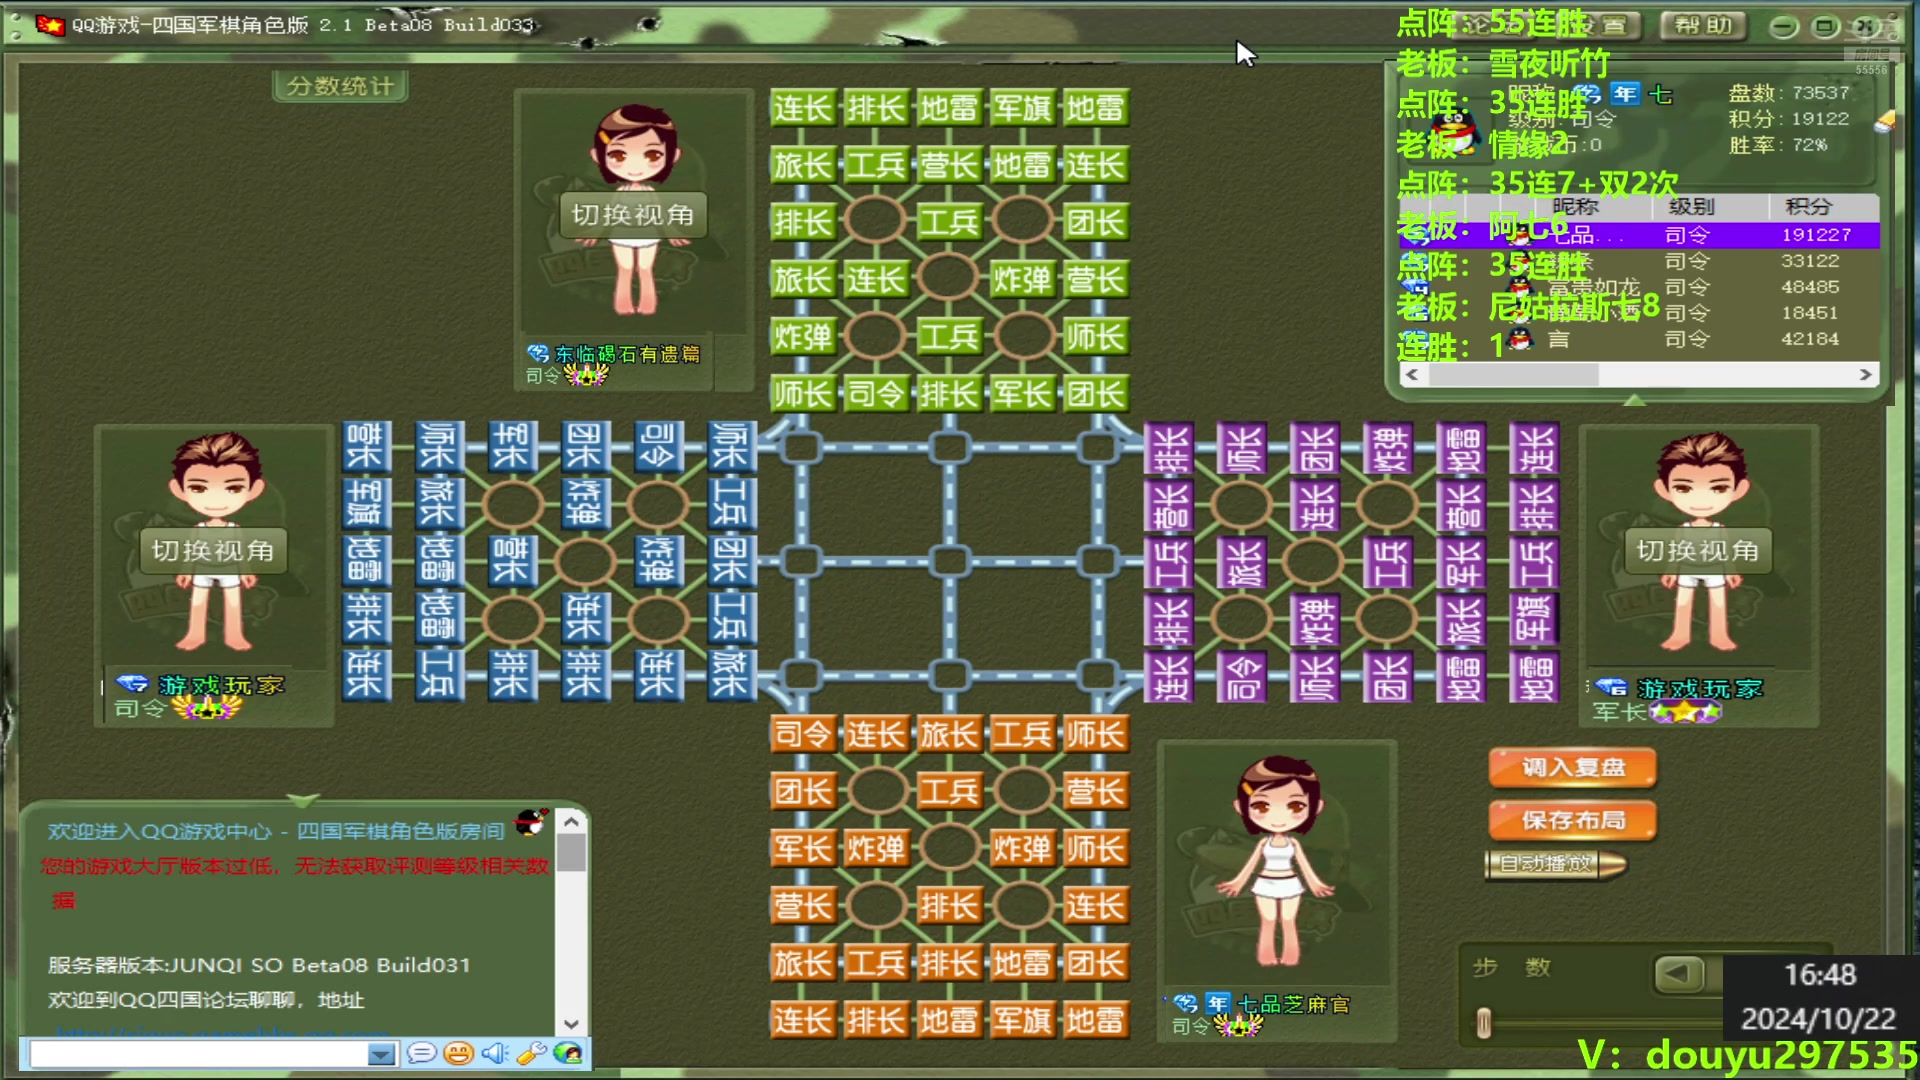Select the orange 军长 piece in bottom army
This screenshot has height=1080, width=1920.
pos(803,849)
